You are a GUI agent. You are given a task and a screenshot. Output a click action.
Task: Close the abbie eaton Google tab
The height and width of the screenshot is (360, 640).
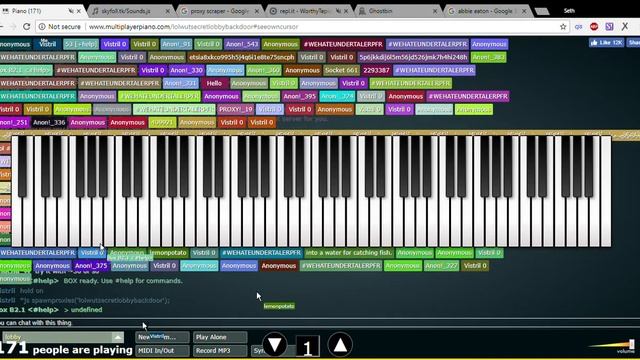tap(524, 11)
